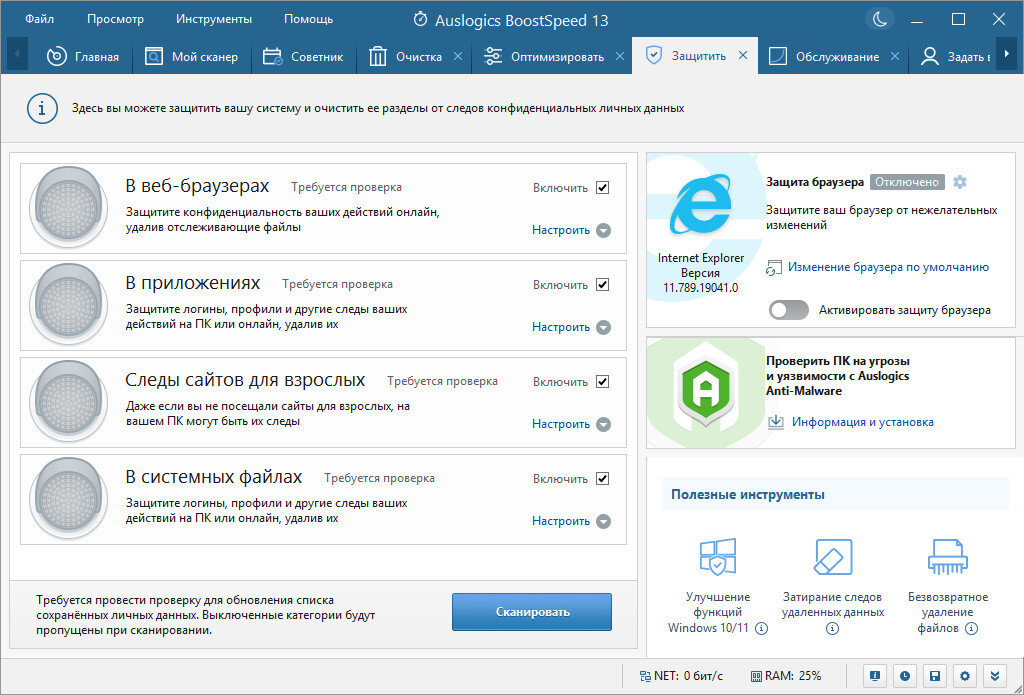Click the В приложениях radar icon
Screen dimensions: 1024x695
[x=69, y=305]
